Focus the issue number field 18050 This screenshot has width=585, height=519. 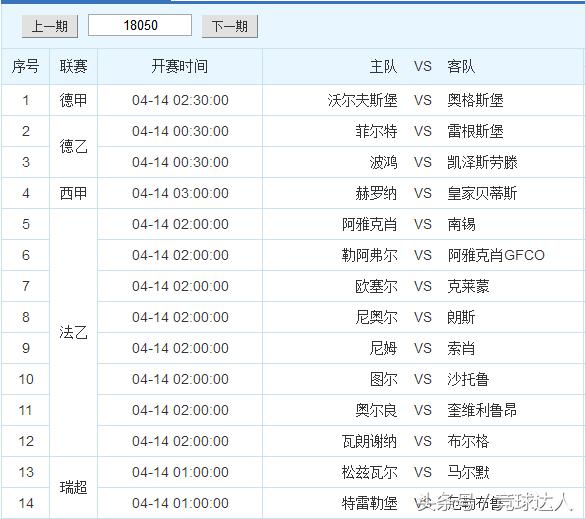pos(140,25)
